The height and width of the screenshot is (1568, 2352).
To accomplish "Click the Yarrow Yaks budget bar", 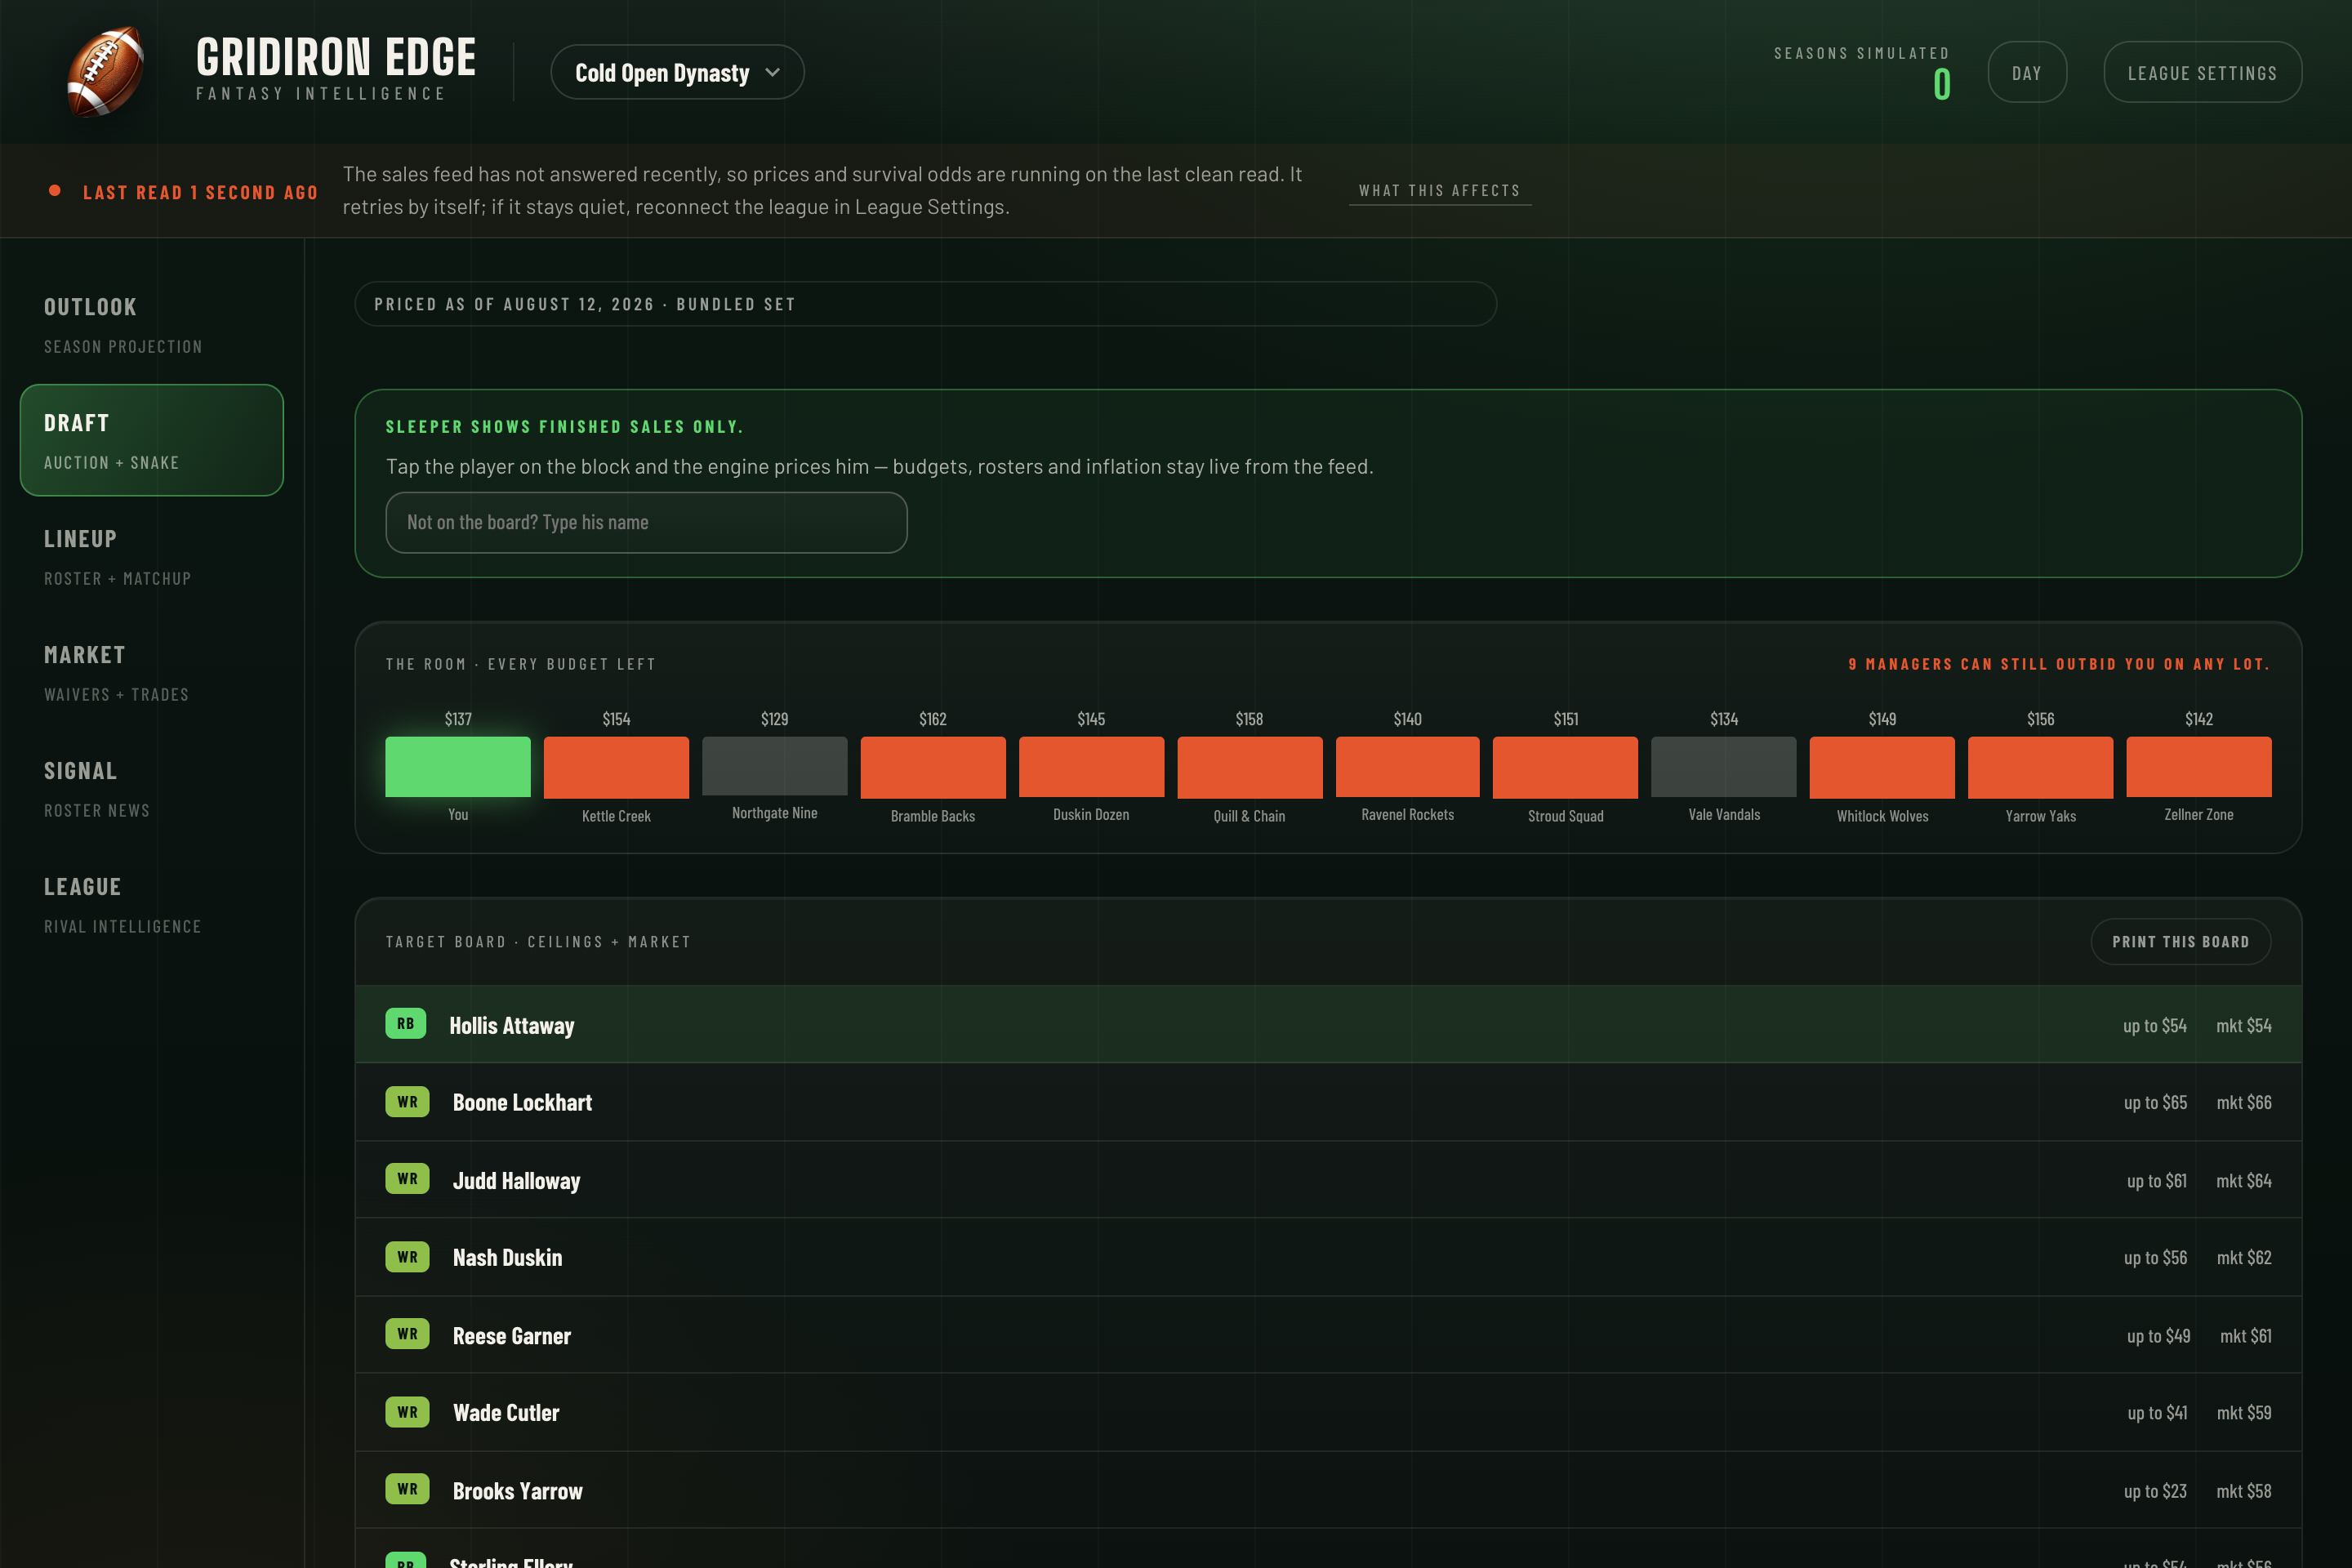I will point(2040,767).
